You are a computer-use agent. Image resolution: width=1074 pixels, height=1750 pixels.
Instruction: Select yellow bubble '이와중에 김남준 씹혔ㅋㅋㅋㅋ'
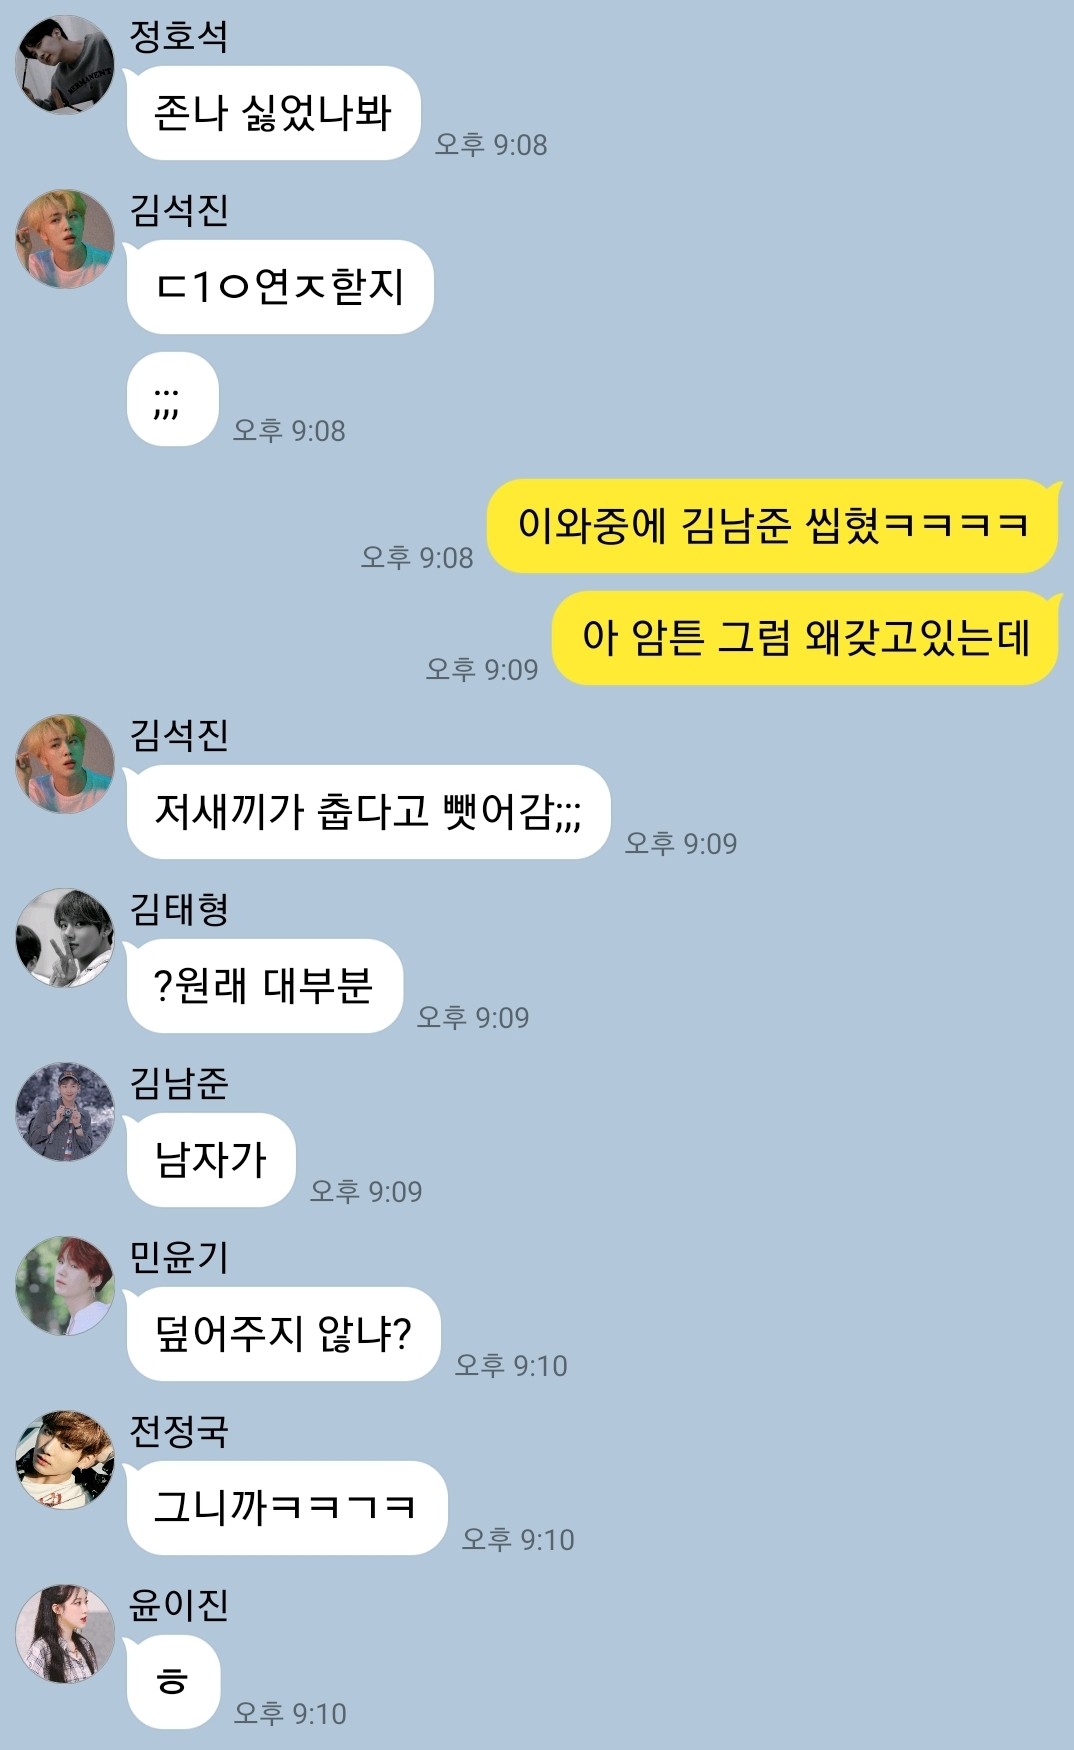pos(773,526)
